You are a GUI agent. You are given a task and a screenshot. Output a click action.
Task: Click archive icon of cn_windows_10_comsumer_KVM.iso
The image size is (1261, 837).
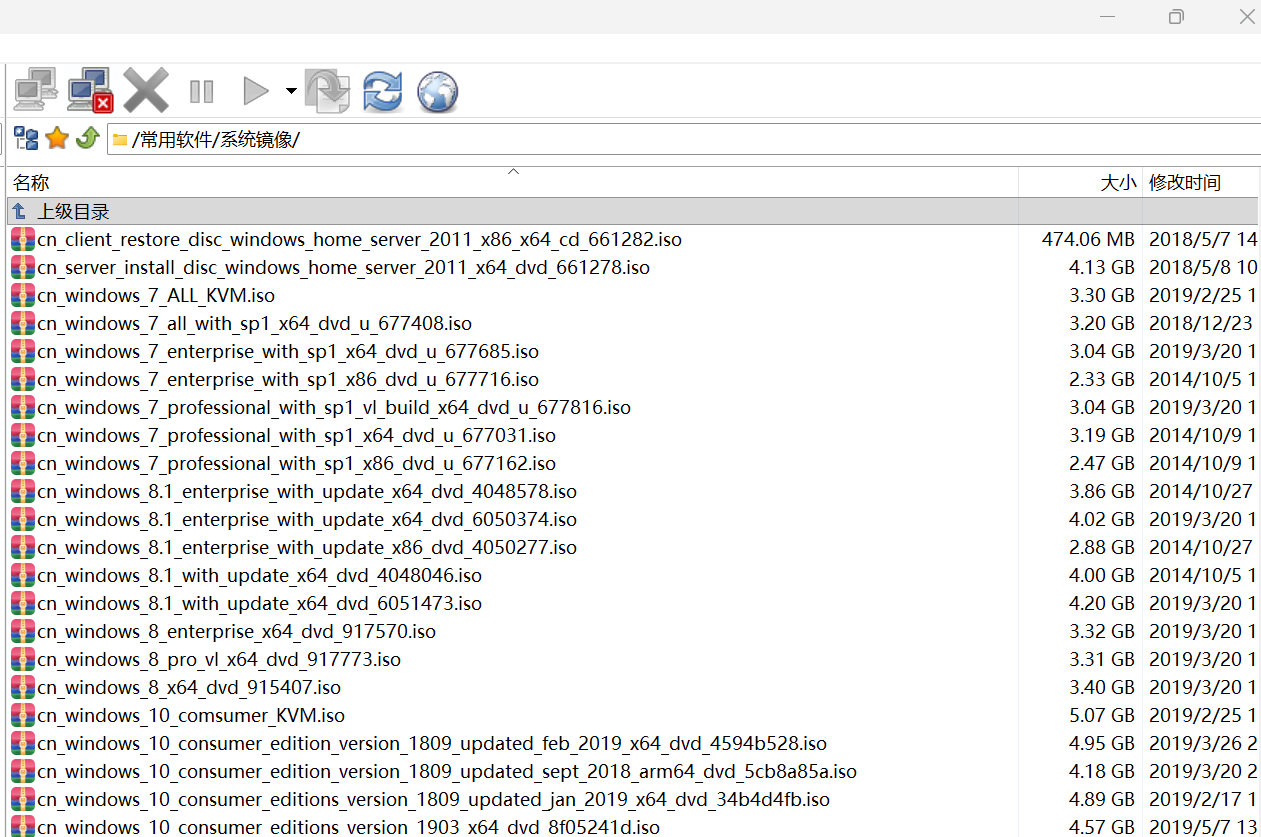23,716
